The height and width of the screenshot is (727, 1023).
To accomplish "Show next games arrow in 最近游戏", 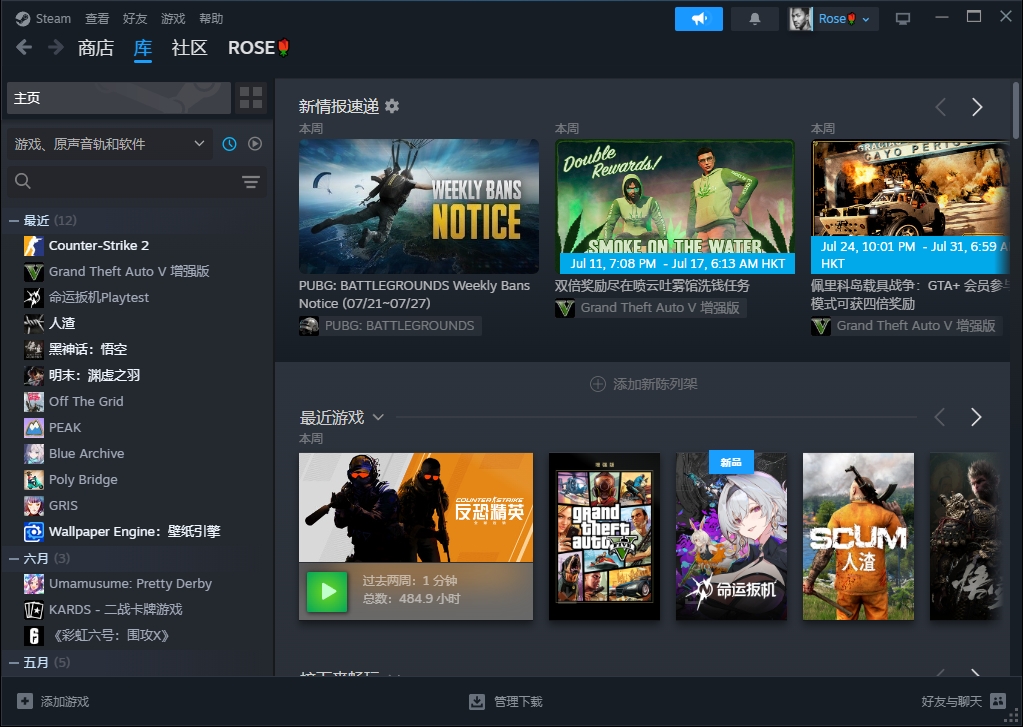I will (x=976, y=417).
